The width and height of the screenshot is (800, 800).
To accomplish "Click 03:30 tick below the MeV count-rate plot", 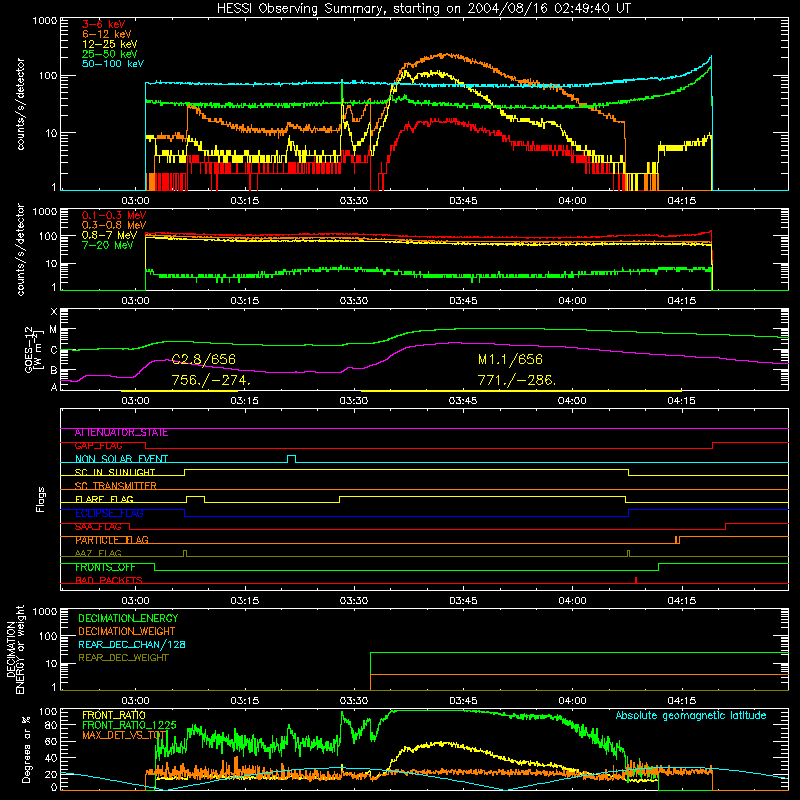I will coord(354,301).
